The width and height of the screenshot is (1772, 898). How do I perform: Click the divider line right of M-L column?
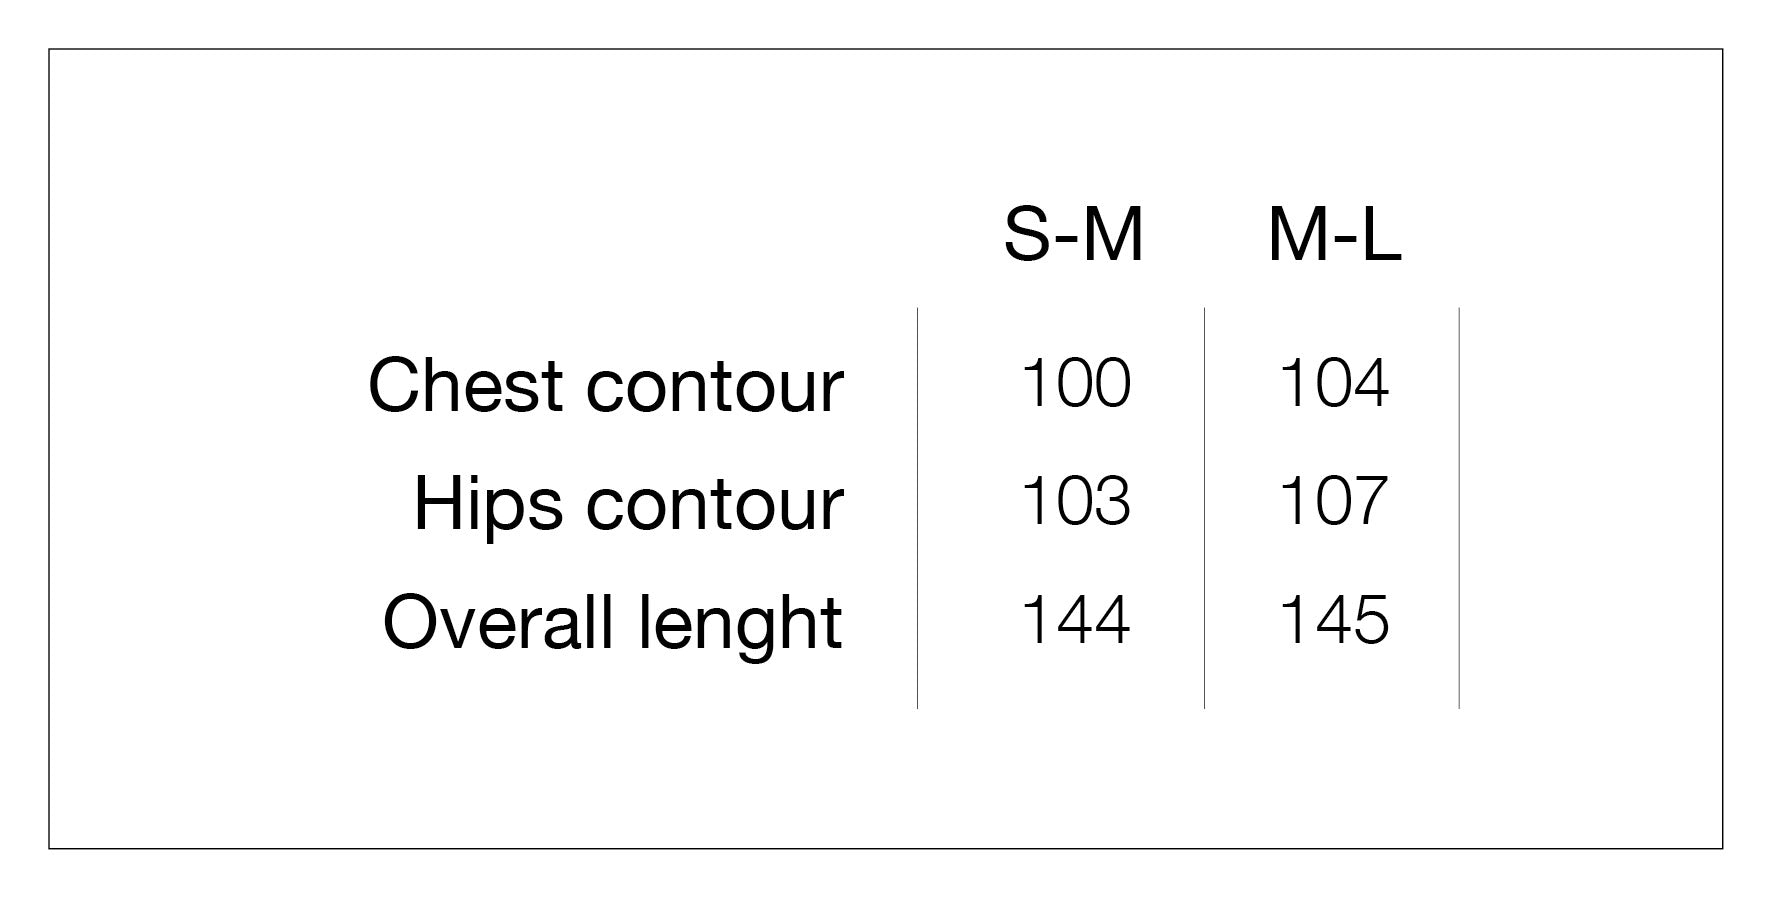pyautogui.click(x=1459, y=508)
